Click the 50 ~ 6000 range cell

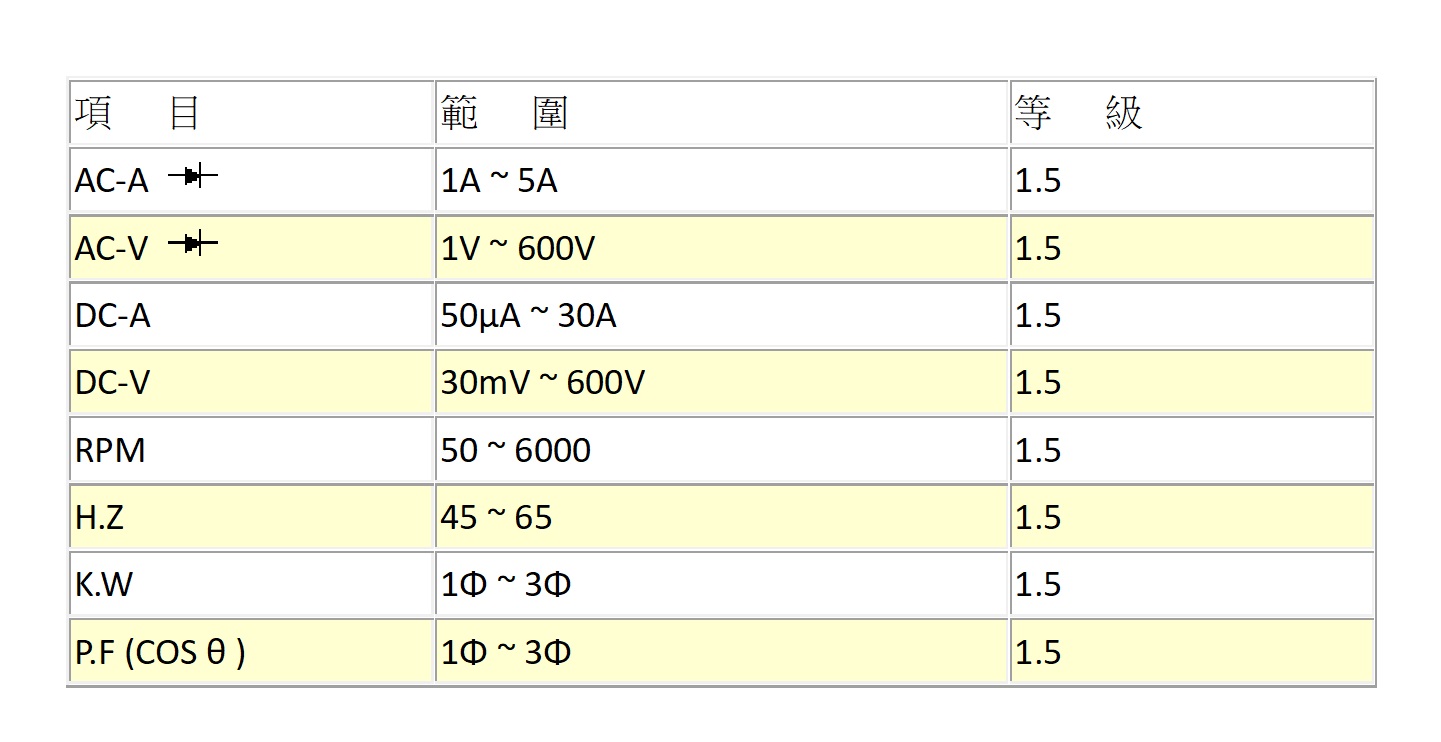[722, 450]
